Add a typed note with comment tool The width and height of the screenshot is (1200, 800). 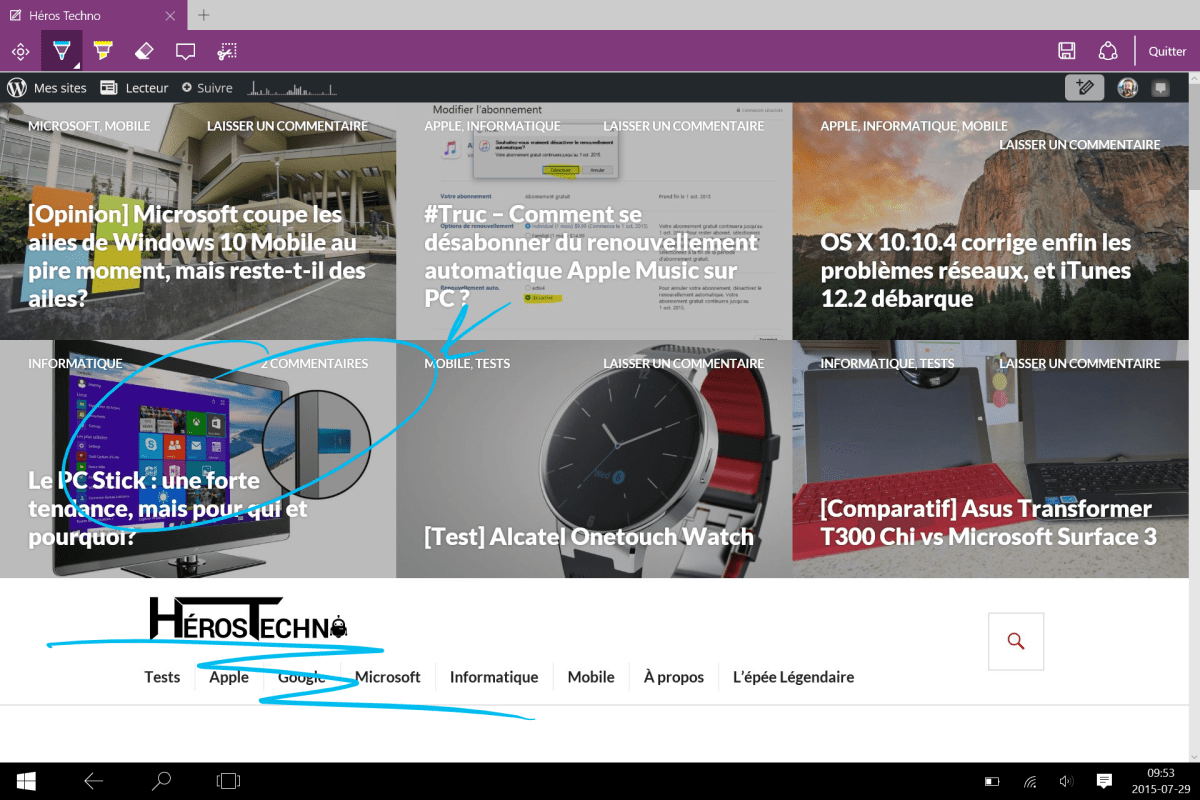[x=185, y=51]
